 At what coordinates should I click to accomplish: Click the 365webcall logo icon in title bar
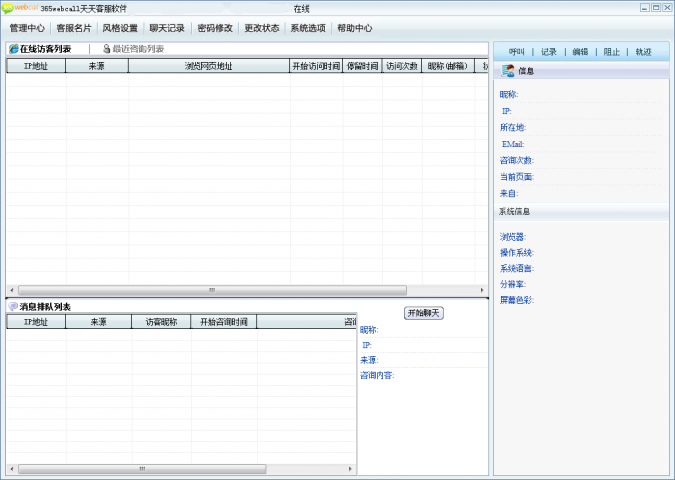(x=19, y=8)
